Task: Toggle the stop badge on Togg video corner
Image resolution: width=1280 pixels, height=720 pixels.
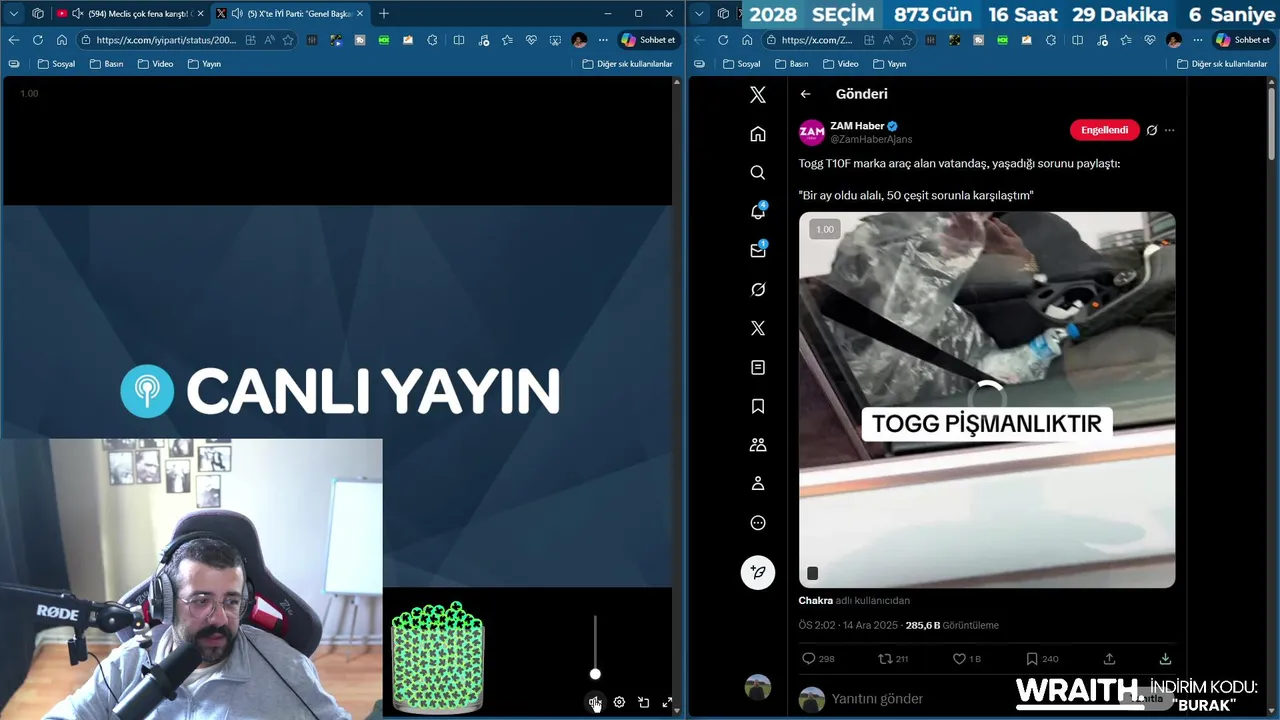Action: pos(812,573)
